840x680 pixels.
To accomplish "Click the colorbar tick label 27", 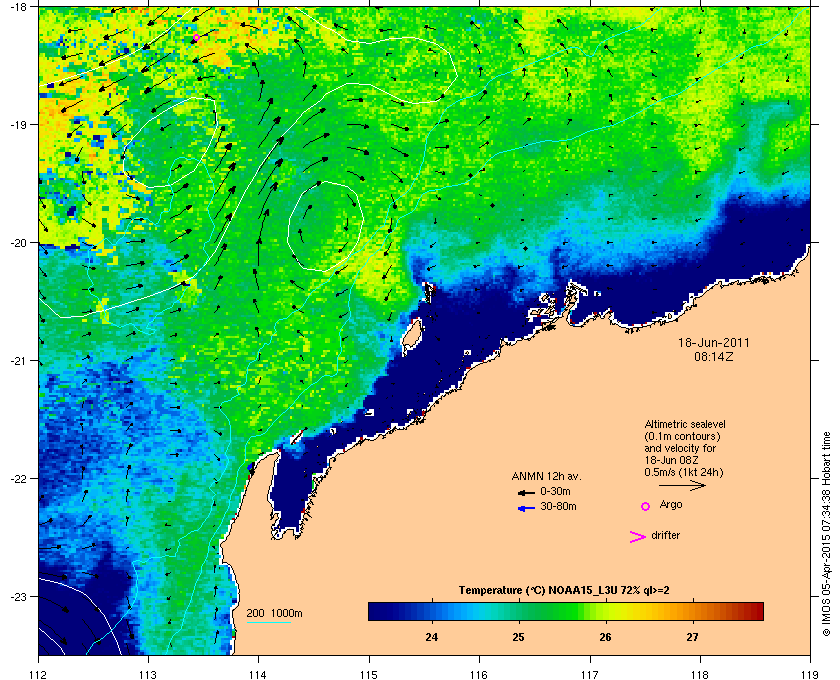I will click(693, 637).
